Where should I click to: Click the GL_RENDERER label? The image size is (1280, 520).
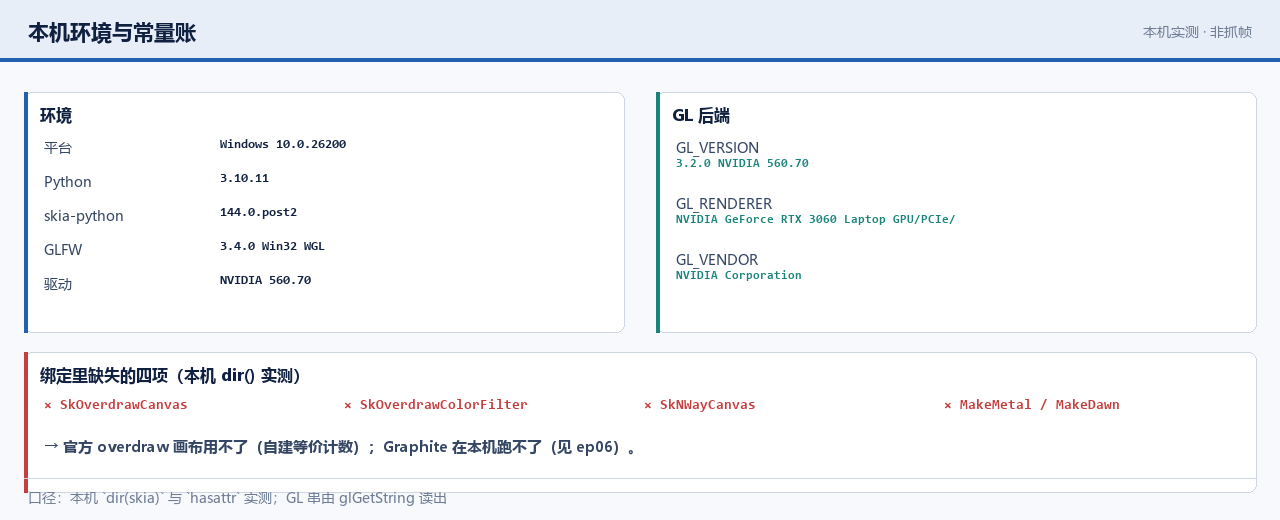724,204
